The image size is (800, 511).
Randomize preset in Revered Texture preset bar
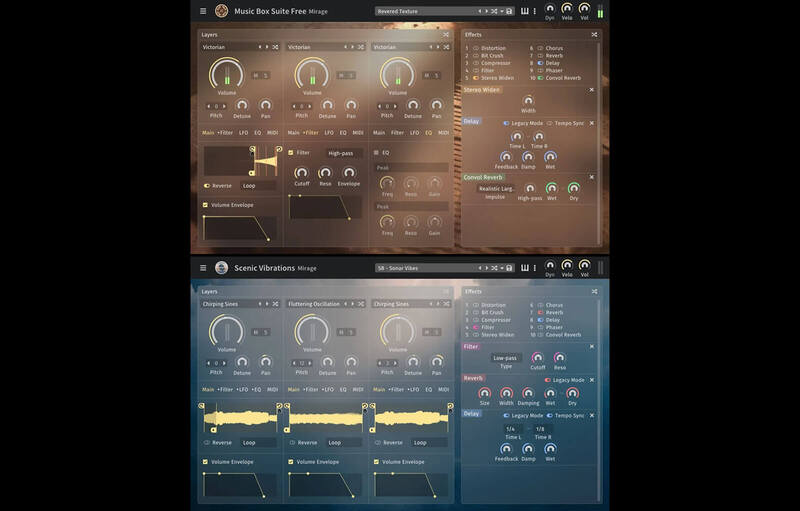click(494, 11)
